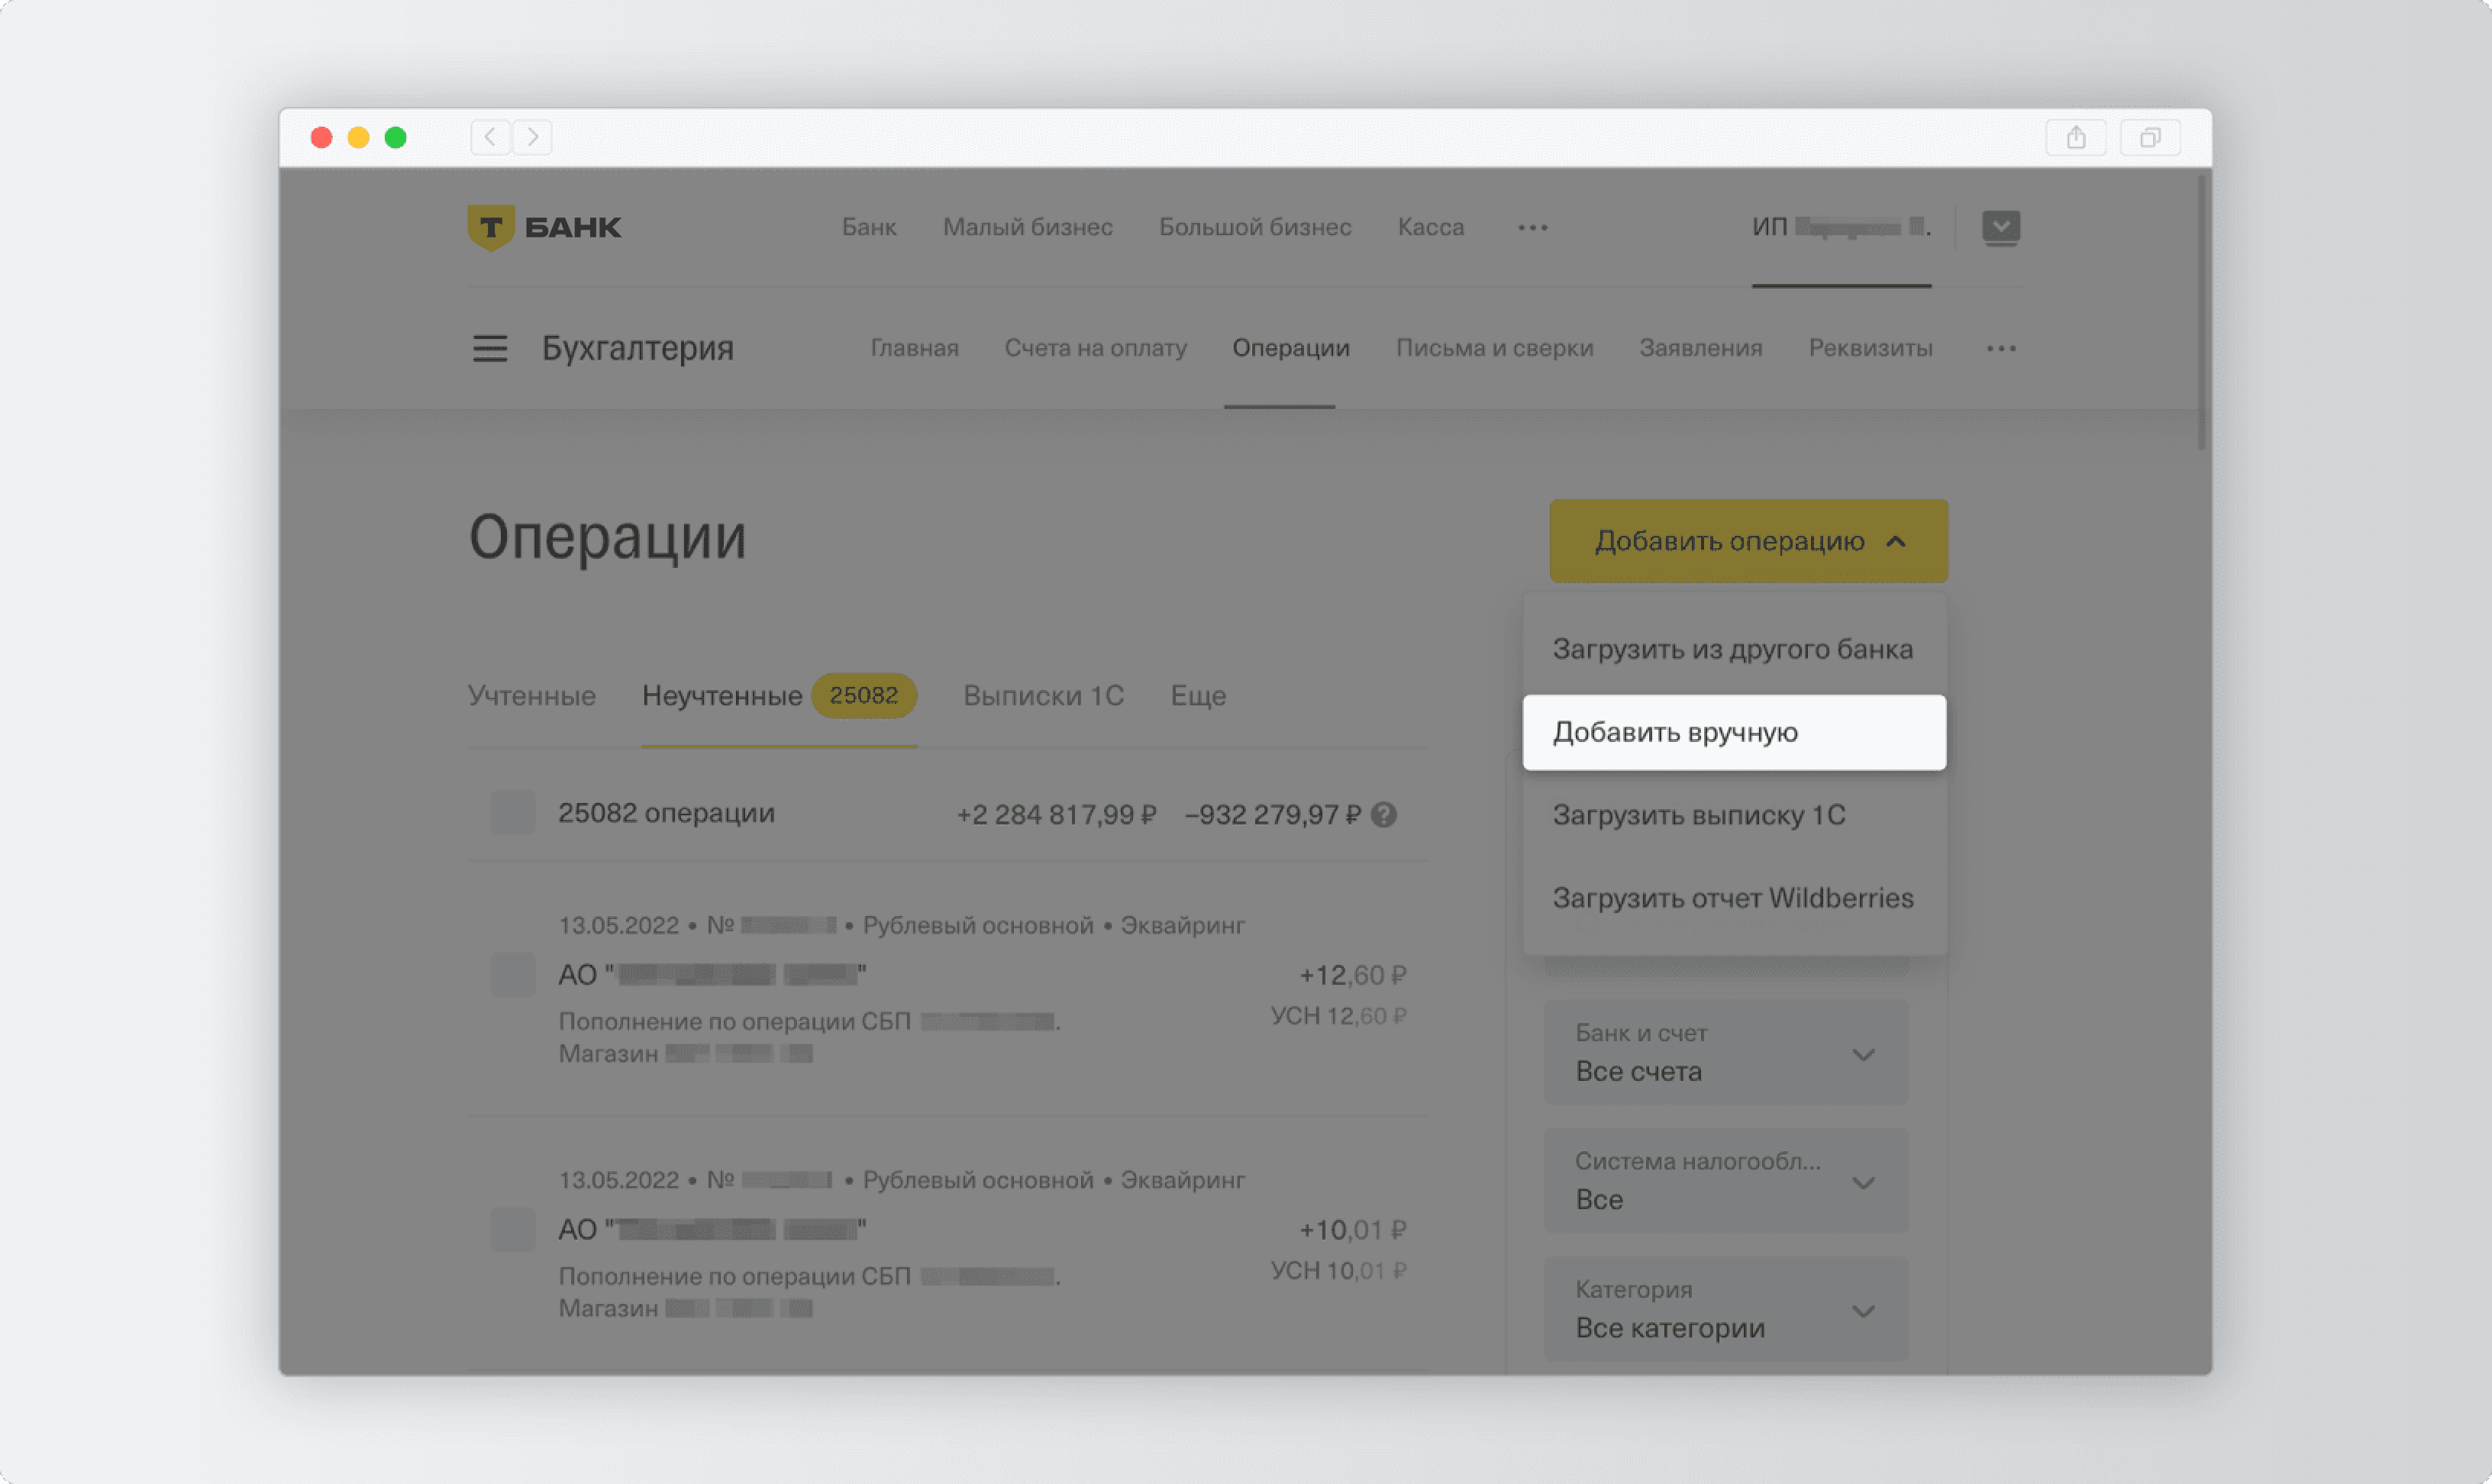Go to the Касса link
Image resolution: width=2492 pixels, height=1484 pixels.
point(1430,227)
